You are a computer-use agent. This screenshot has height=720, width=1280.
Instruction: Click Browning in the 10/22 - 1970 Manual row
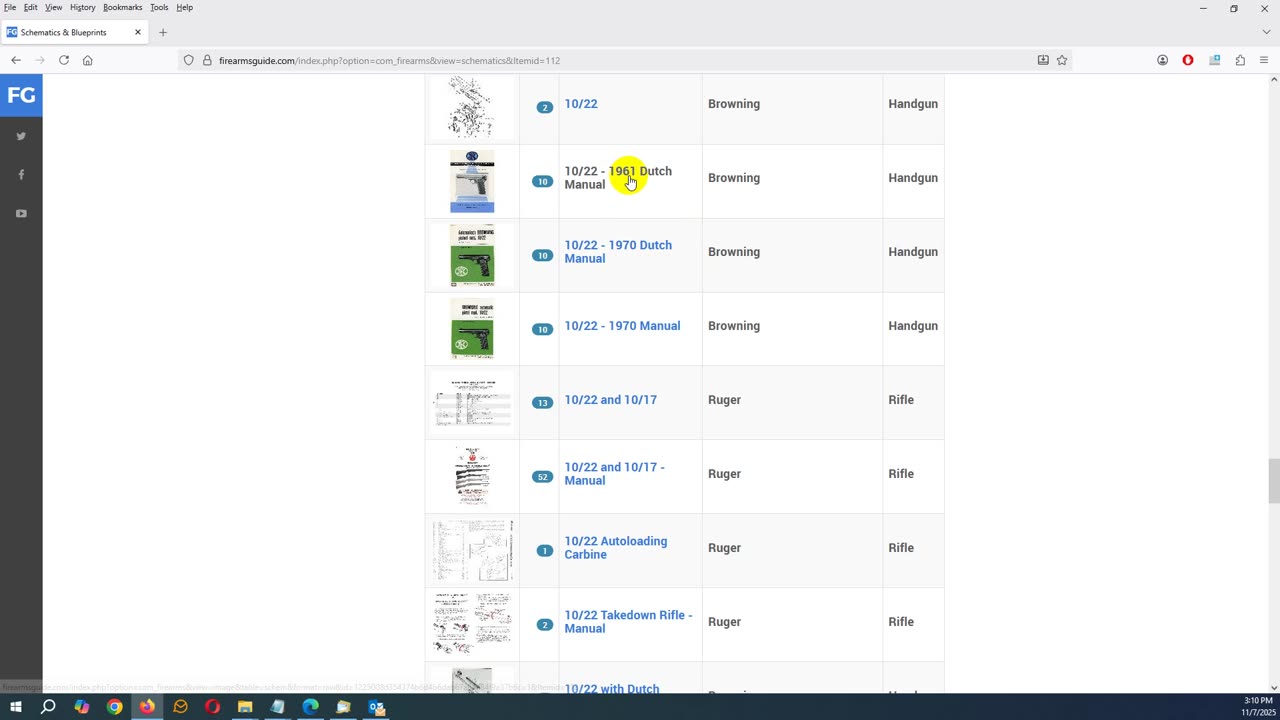pyautogui.click(x=734, y=326)
